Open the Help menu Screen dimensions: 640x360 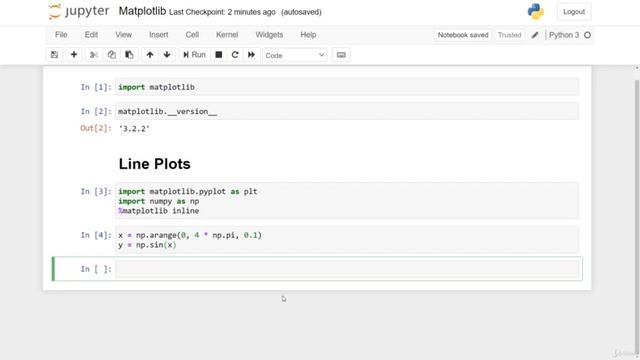pos(308,35)
